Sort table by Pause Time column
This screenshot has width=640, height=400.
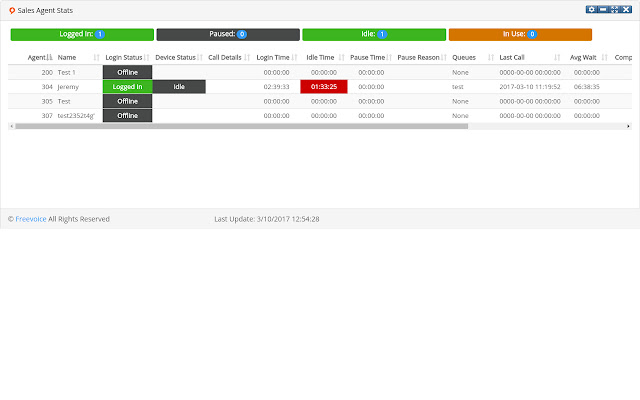coord(389,58)
